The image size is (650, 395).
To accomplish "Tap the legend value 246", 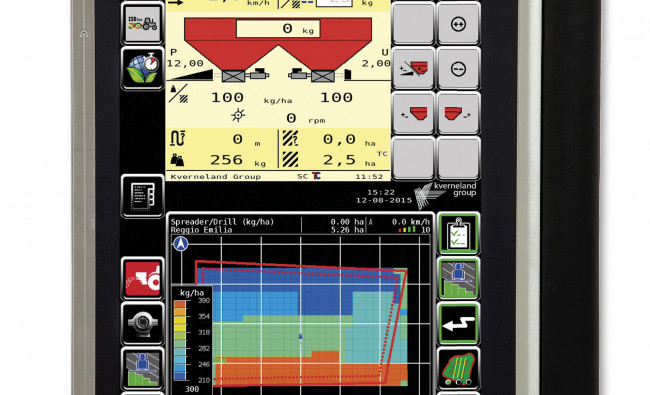I will tap(204, 364).
